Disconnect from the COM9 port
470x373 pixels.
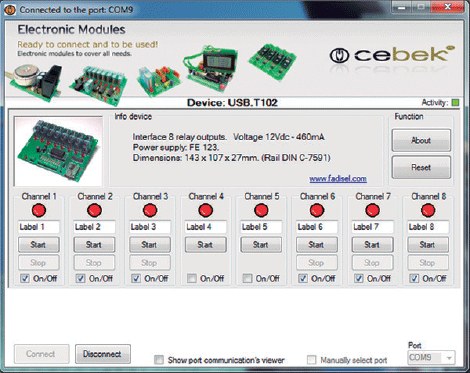103,354
